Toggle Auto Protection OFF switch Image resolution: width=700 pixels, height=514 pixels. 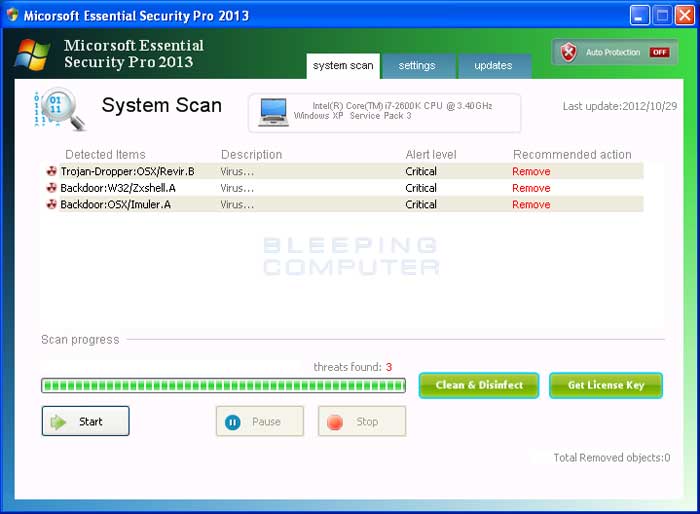point(659,52)
